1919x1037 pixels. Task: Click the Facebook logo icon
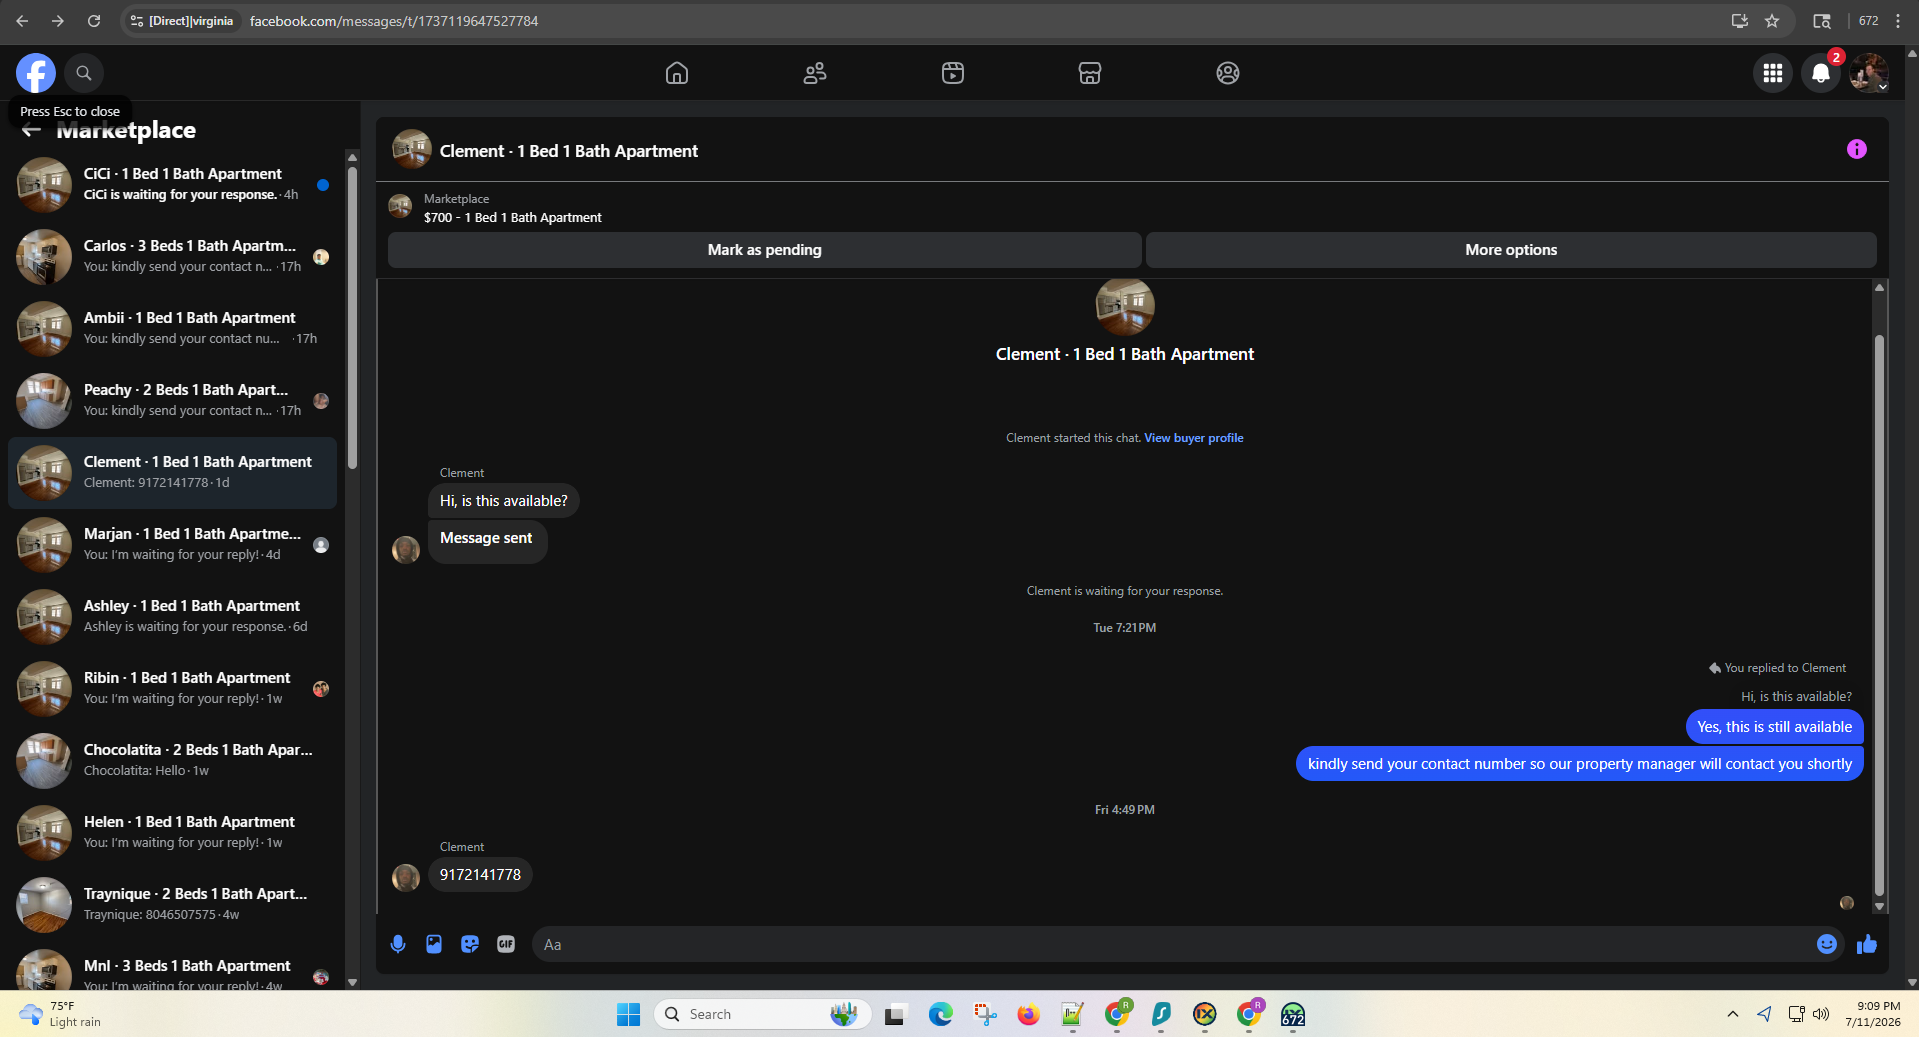click(x=36, y=73)
